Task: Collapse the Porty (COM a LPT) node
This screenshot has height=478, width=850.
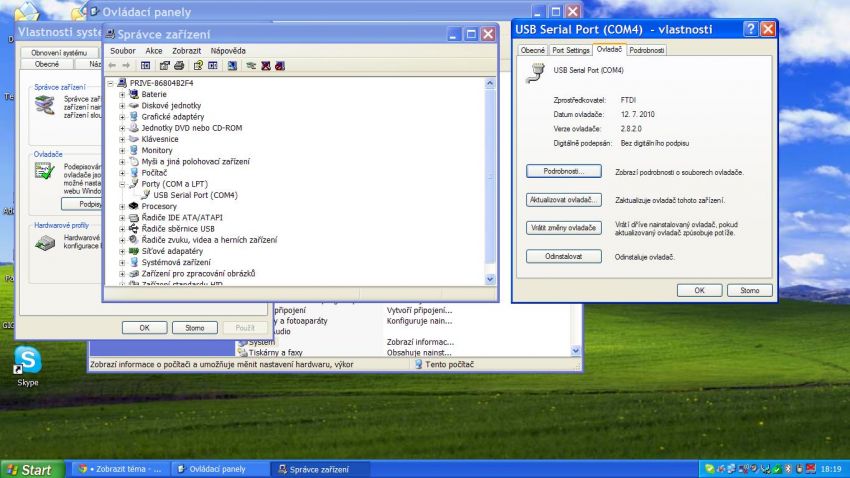Action: (x=122, y=184)
